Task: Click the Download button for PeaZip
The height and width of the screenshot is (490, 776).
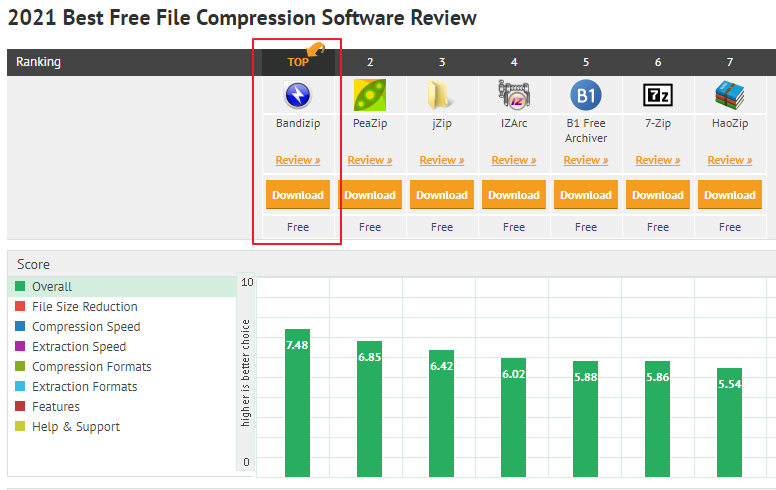Action: coord(370,195)
